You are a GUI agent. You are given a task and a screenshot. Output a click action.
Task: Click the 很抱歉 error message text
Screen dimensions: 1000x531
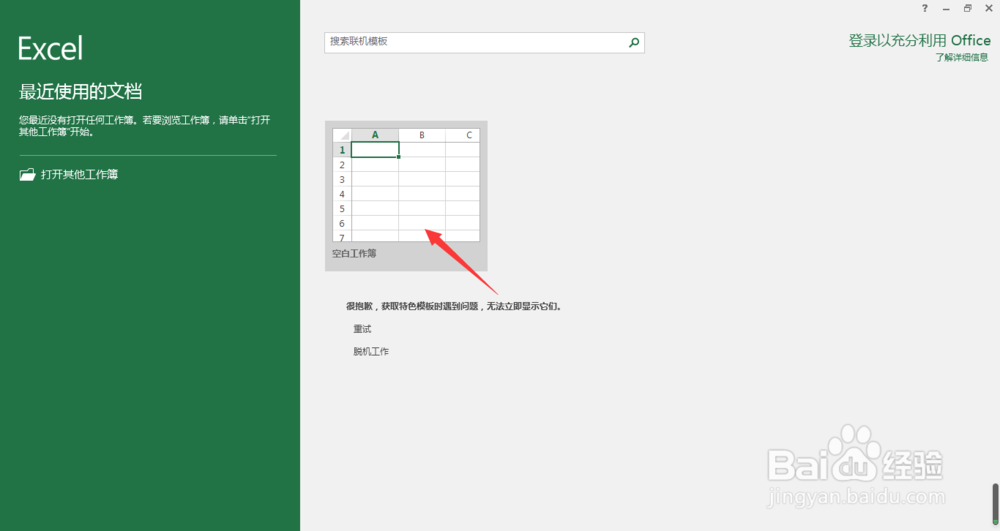coord(454,306)
